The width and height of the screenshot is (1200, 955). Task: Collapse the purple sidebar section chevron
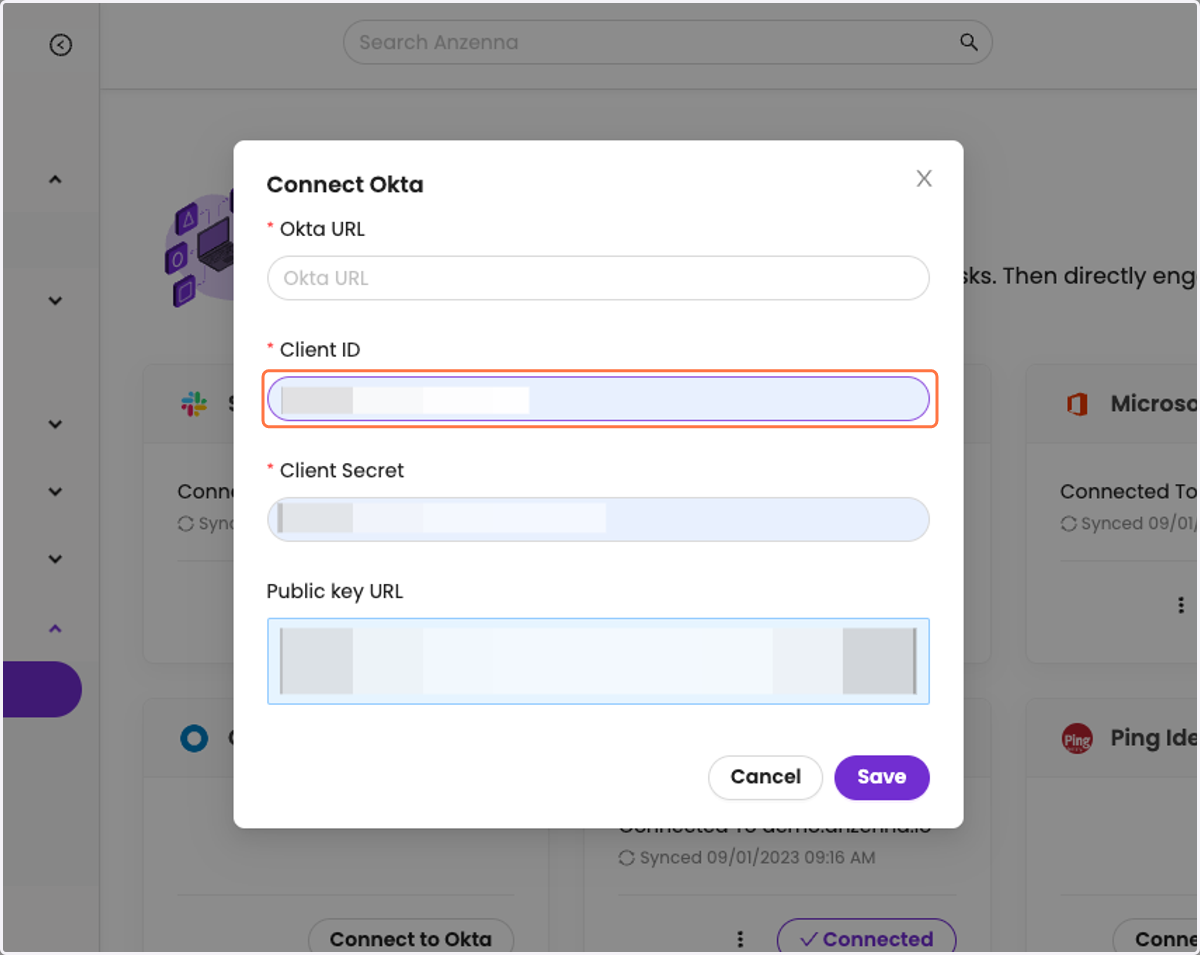pyautogui.click(x=55, y=628)
